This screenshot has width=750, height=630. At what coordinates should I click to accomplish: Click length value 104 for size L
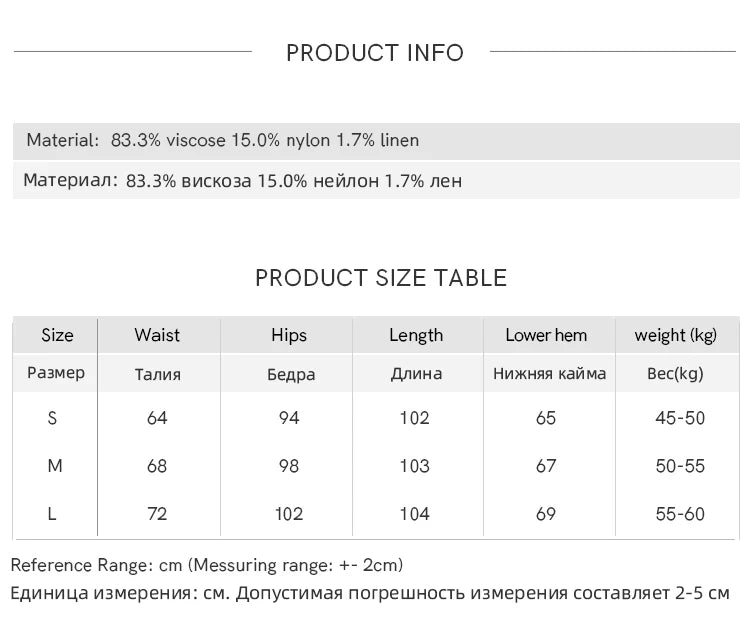pyautogui.click(x=415, y=514)
